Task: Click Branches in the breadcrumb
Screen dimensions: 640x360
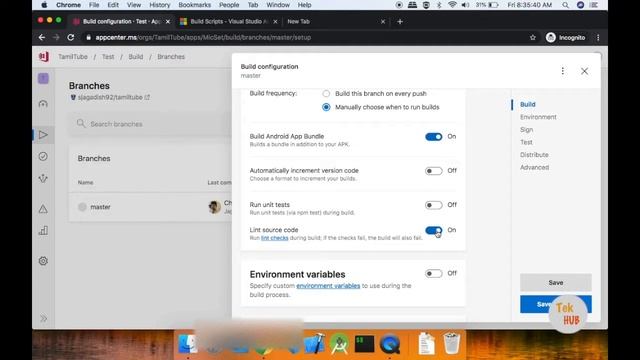Action: coord(171,57)
